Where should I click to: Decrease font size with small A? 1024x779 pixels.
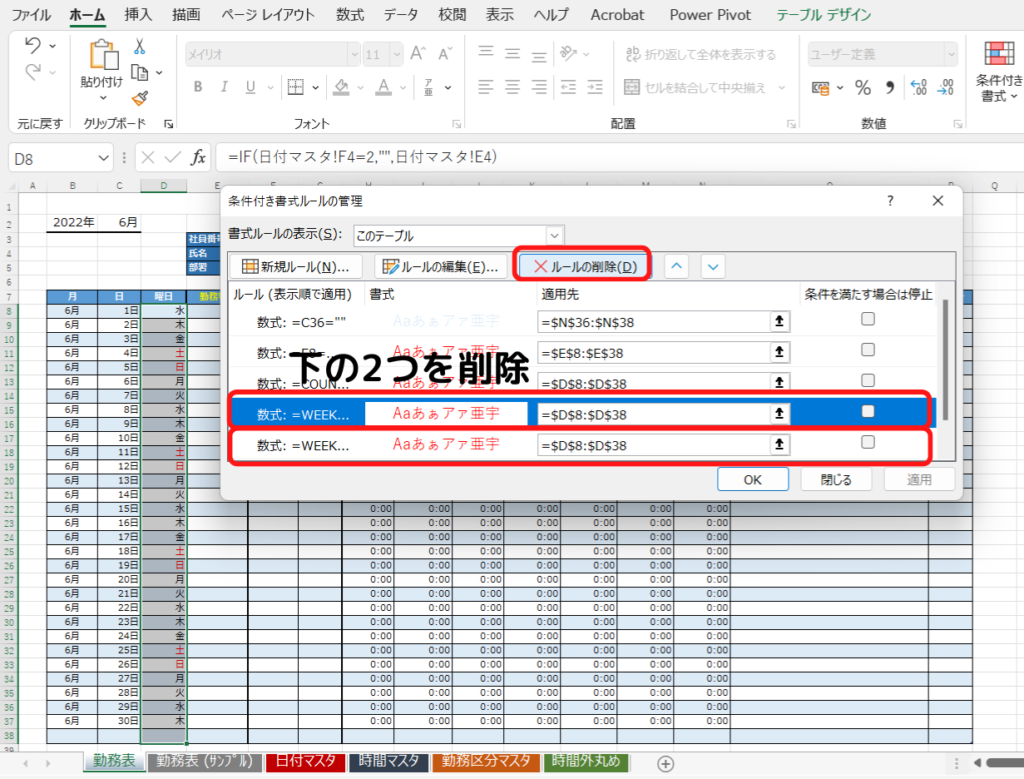(x=445, y=54)
